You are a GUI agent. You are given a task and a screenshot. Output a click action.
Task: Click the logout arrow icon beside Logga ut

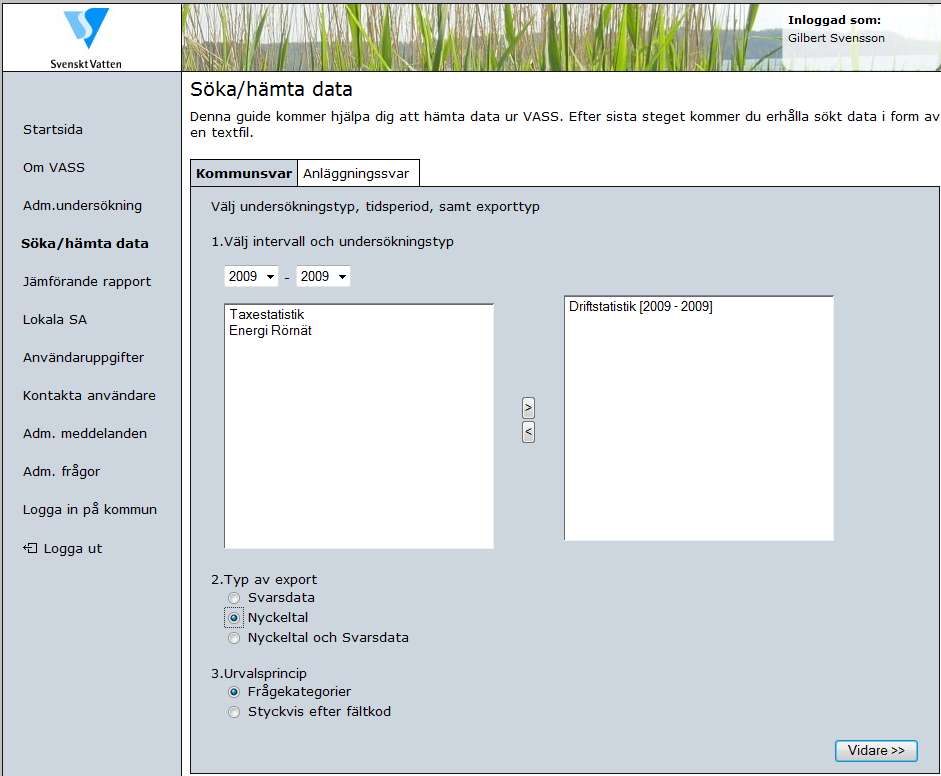(30, 548)
